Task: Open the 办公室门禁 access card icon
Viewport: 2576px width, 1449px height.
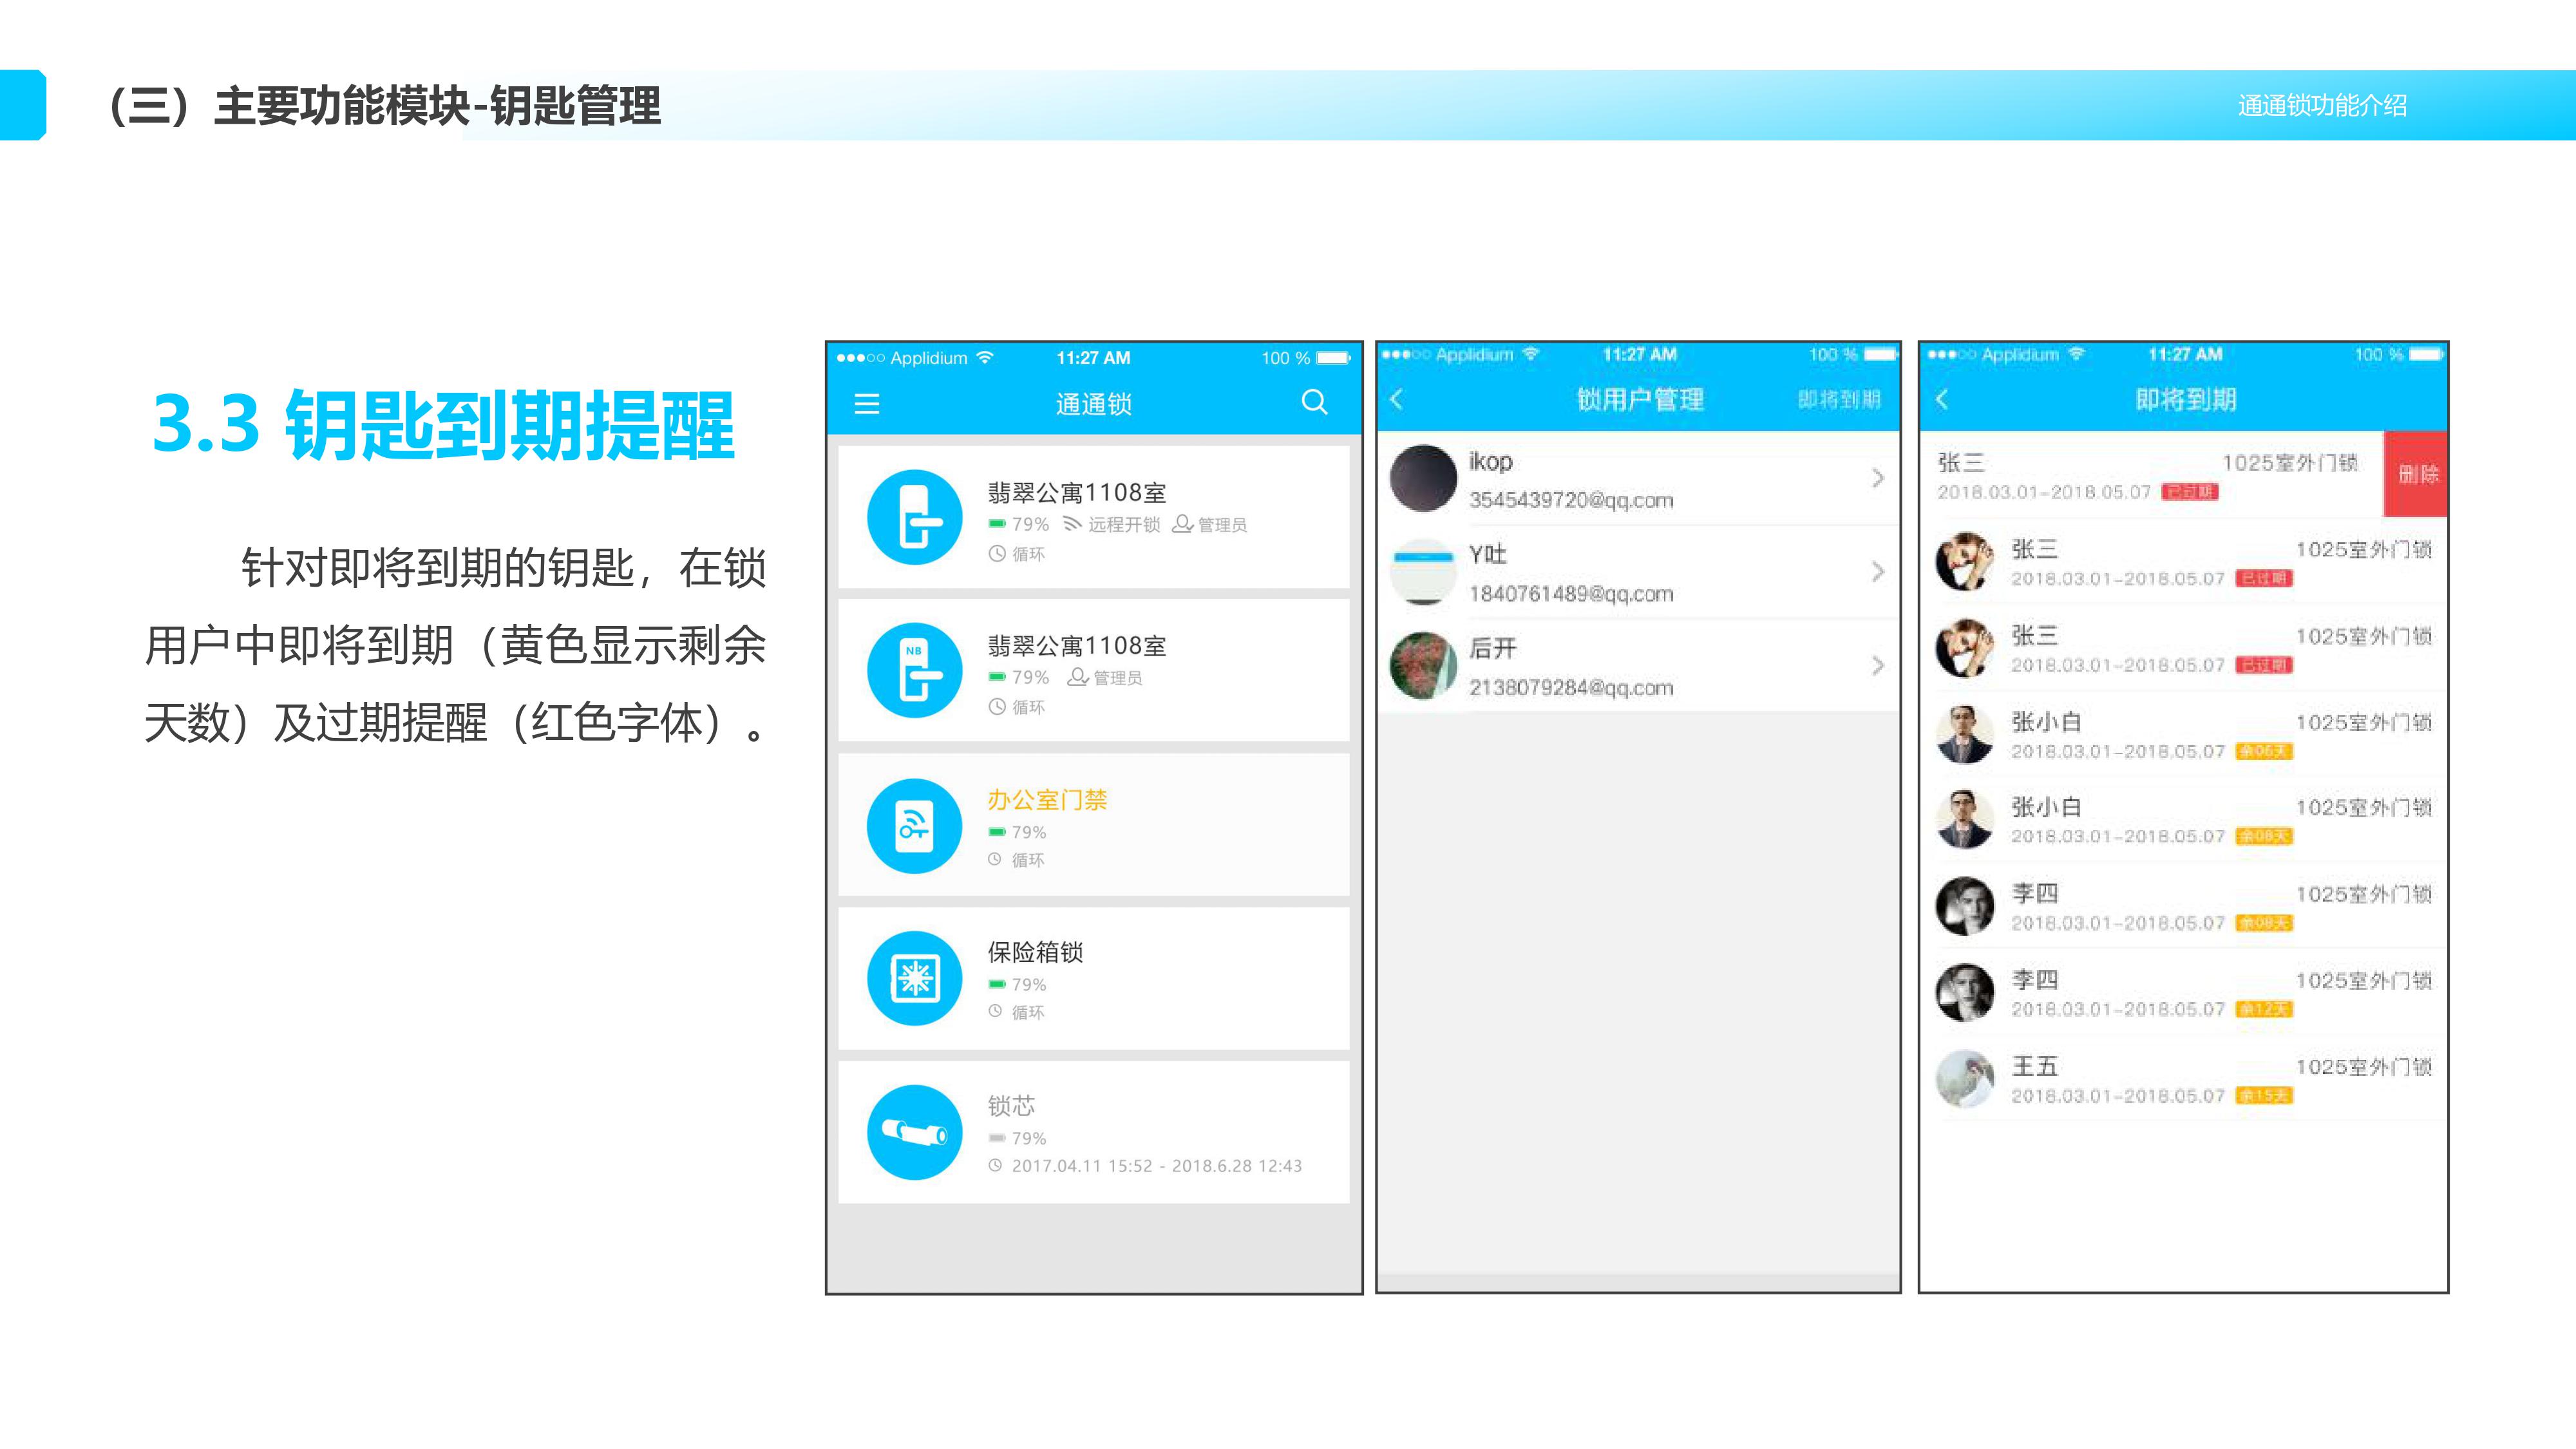Action: [914, 826]
